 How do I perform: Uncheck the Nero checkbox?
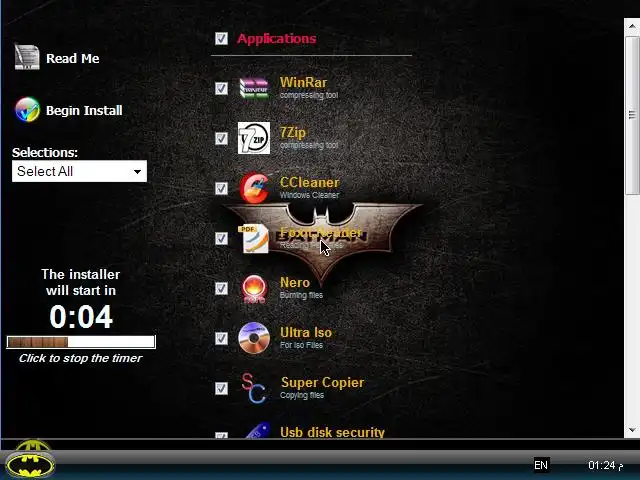tap(221, 288)
